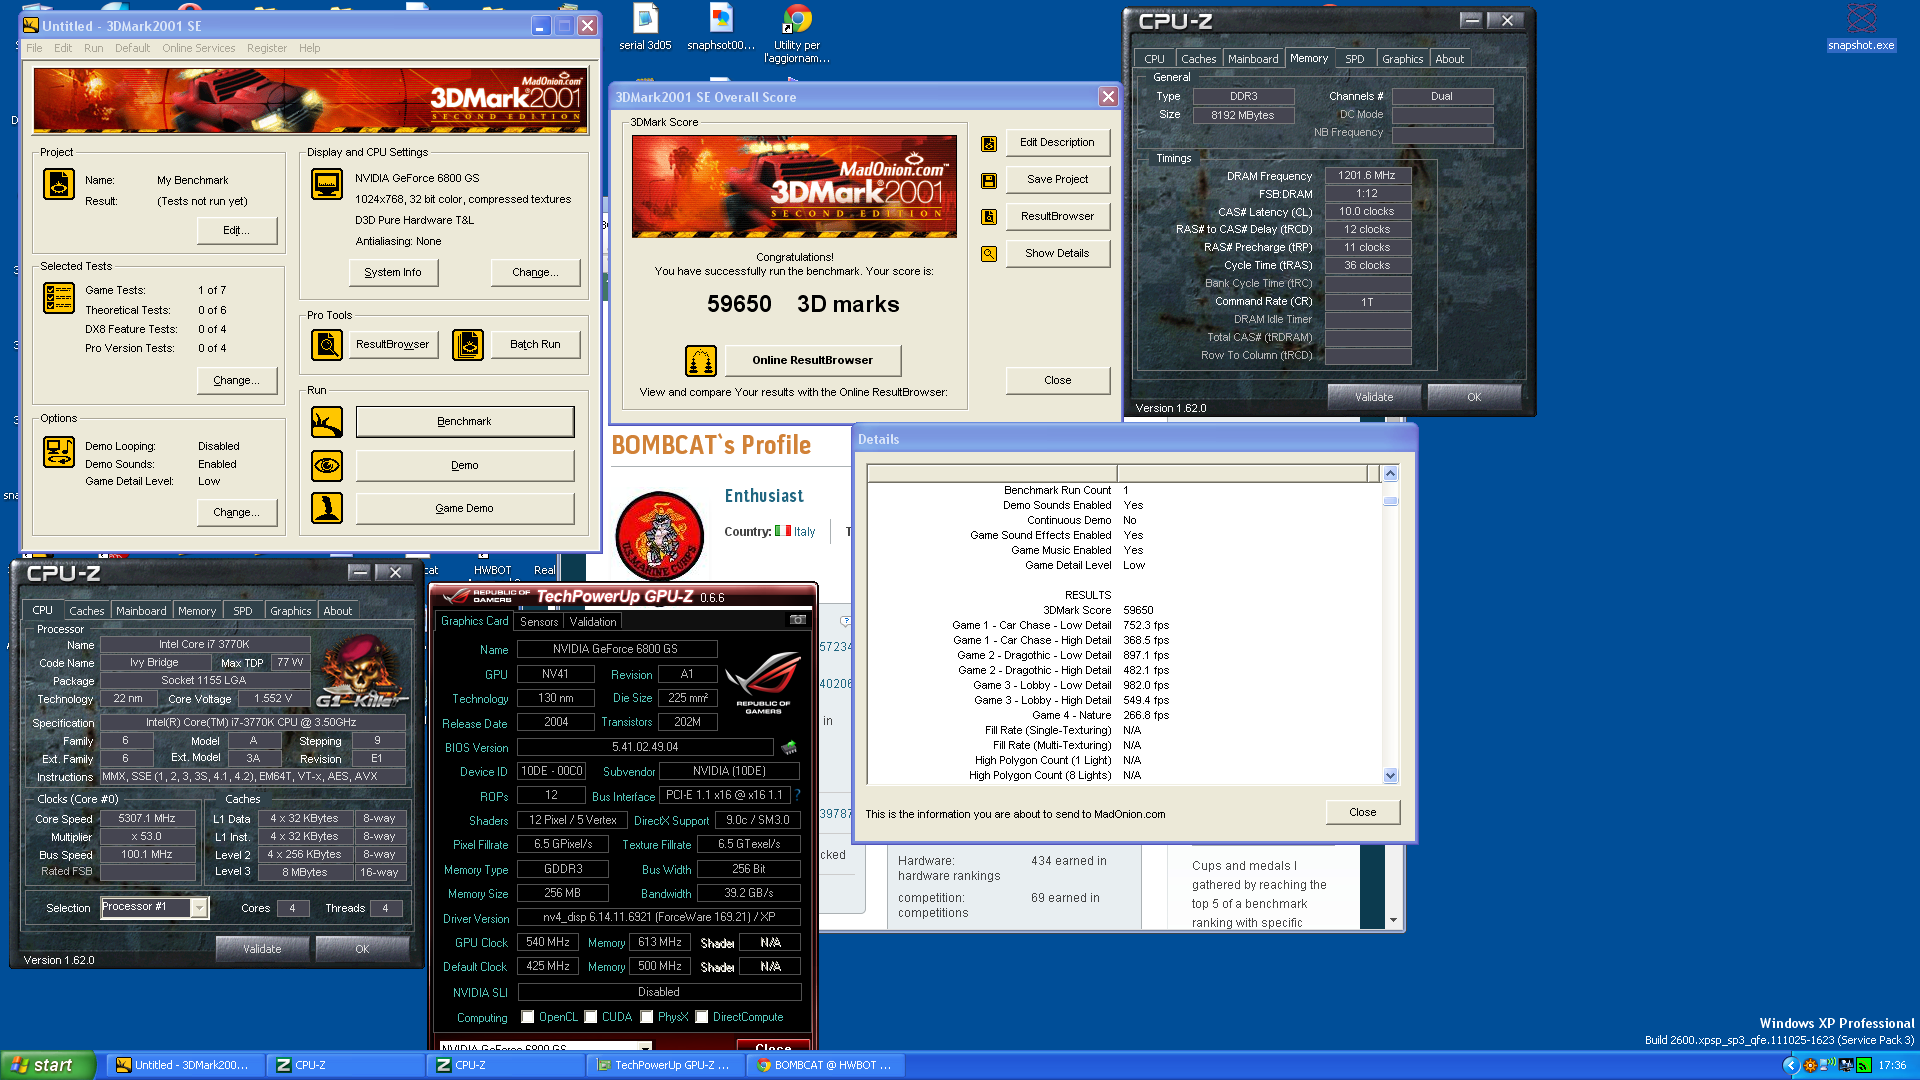Click the Details scrollbar thumb

point(1390,500)
